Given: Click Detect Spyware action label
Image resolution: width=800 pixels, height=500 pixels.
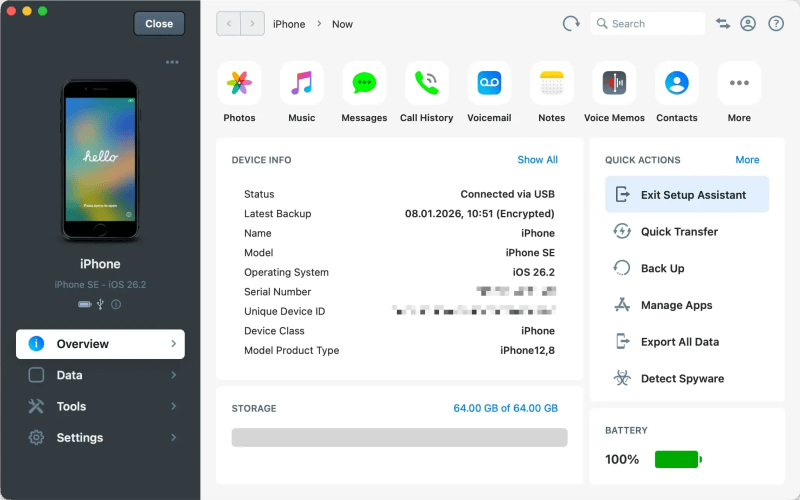Looking at the screenshot, I should coord(682,379).
